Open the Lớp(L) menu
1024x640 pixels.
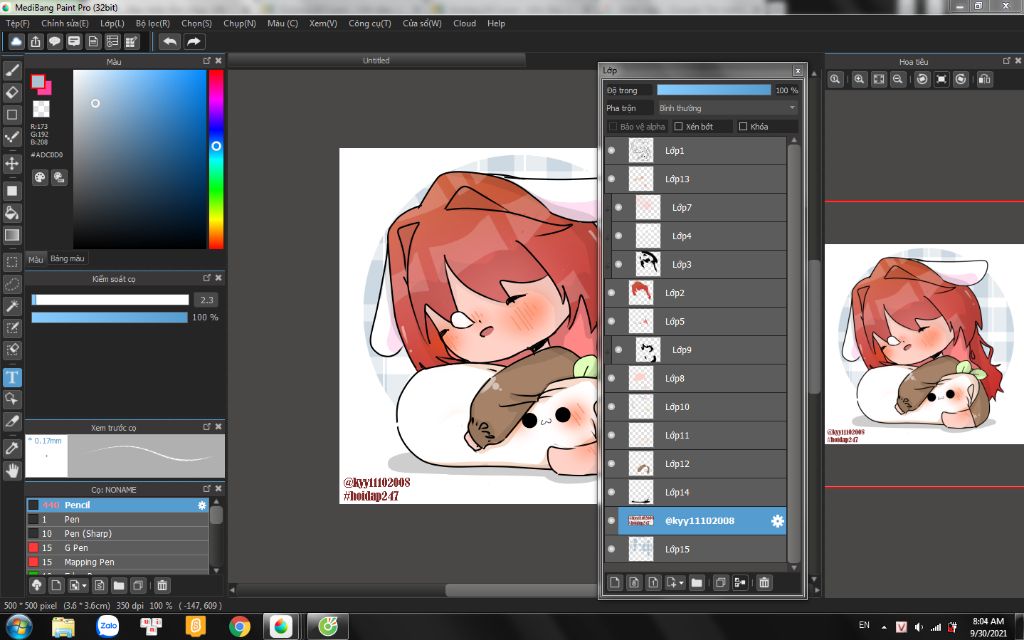(112, 23)
